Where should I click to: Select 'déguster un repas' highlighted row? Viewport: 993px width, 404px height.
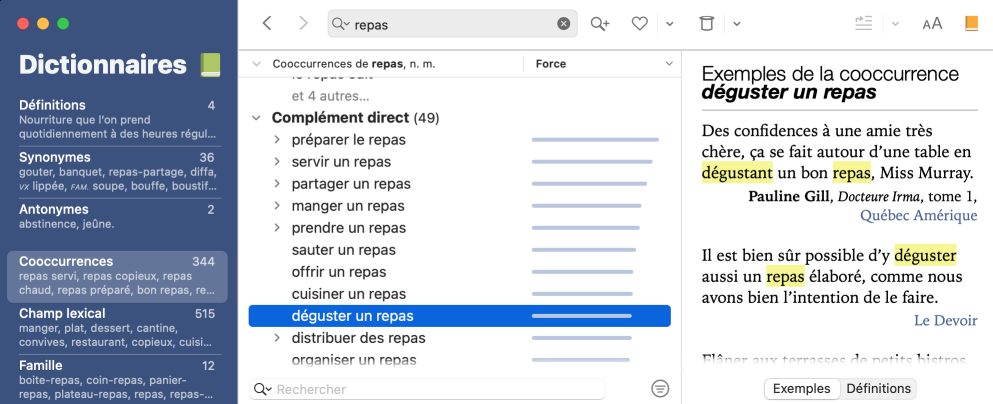point(460,316)
